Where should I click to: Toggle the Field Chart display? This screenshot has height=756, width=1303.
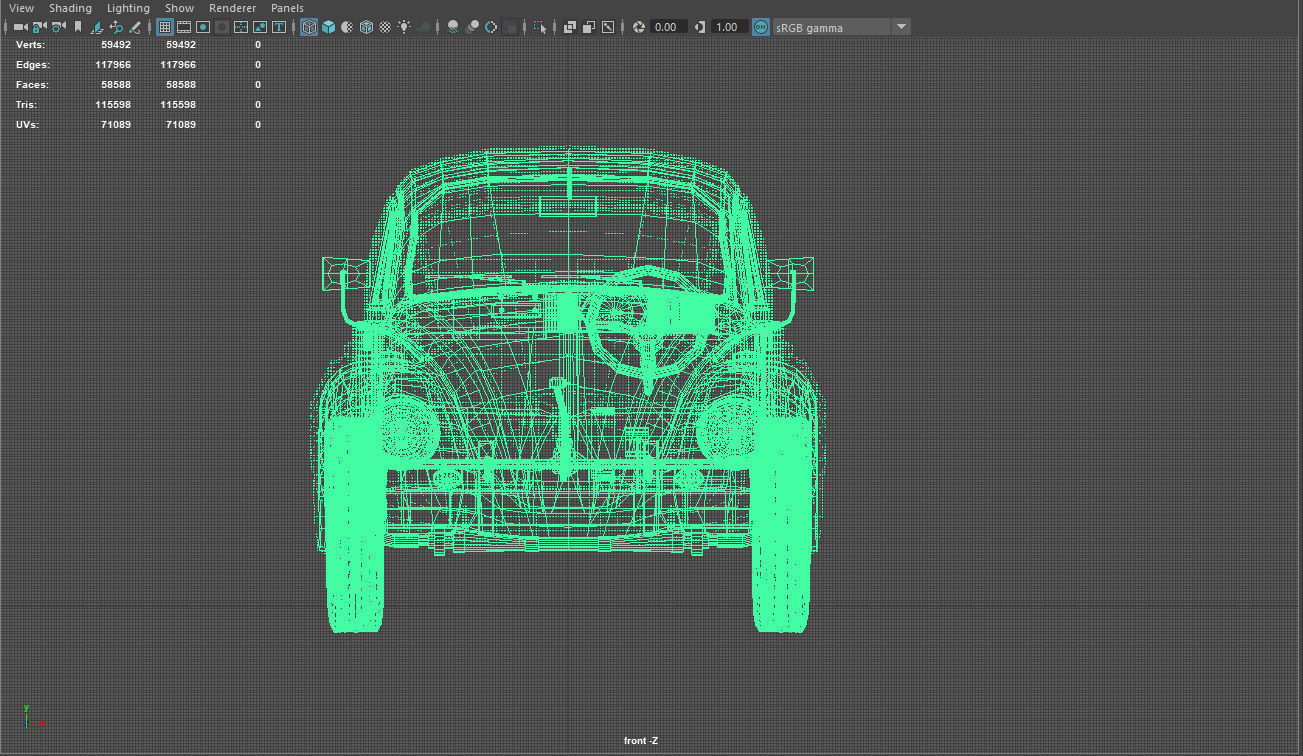pos(241,27)
